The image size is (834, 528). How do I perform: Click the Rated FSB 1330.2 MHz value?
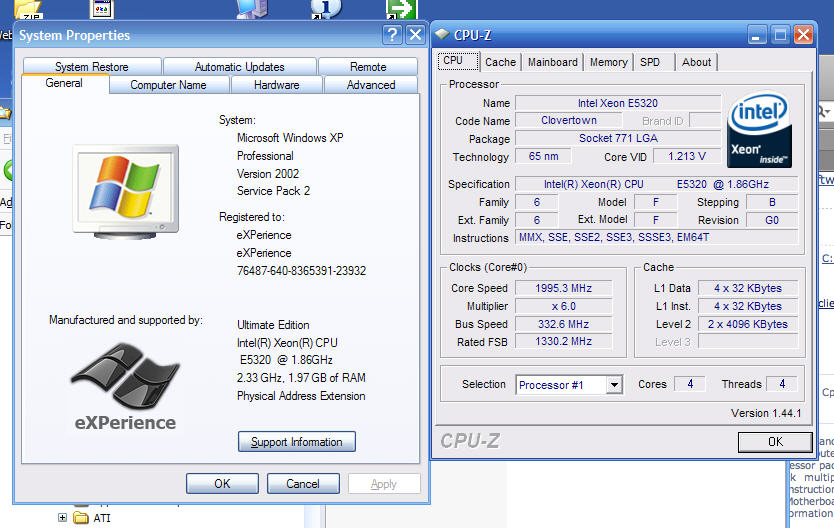563,341
